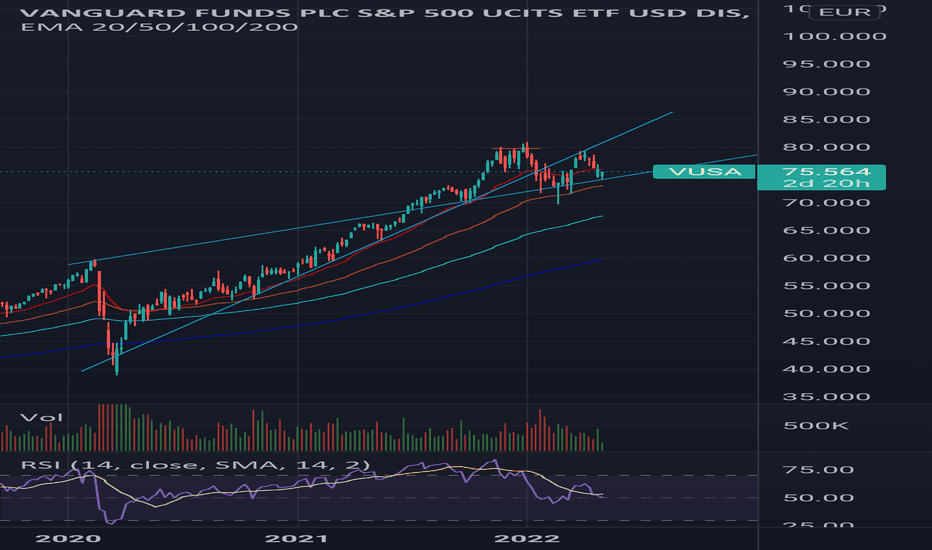Click the 90.000 price axis label

click(826, 92)
